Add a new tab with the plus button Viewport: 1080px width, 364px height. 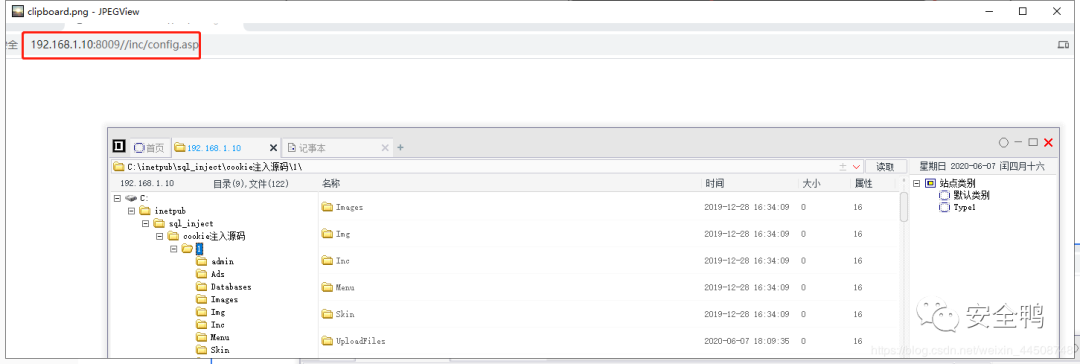click(x=401, y=148)
